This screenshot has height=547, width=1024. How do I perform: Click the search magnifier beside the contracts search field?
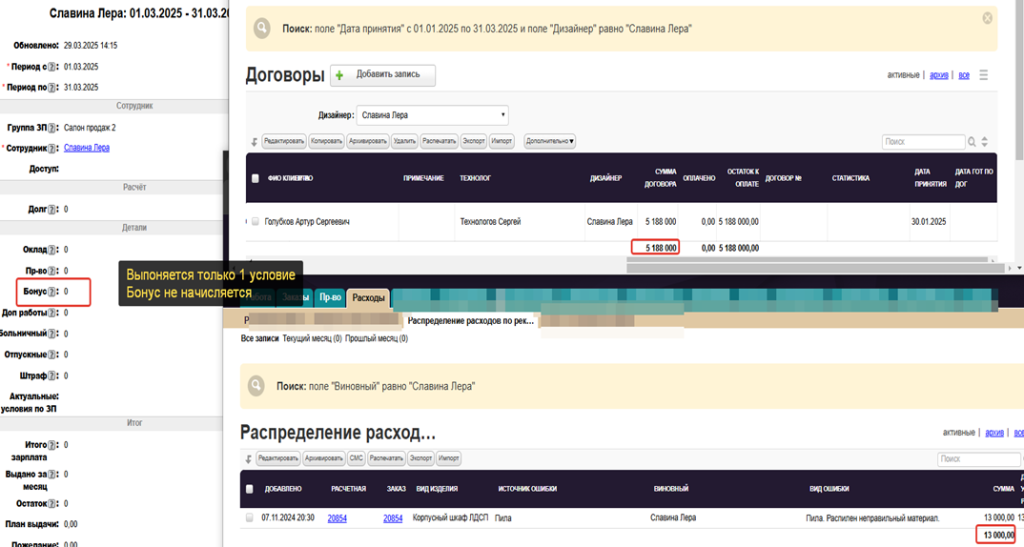pyautogui.click(x=973, y=142)
